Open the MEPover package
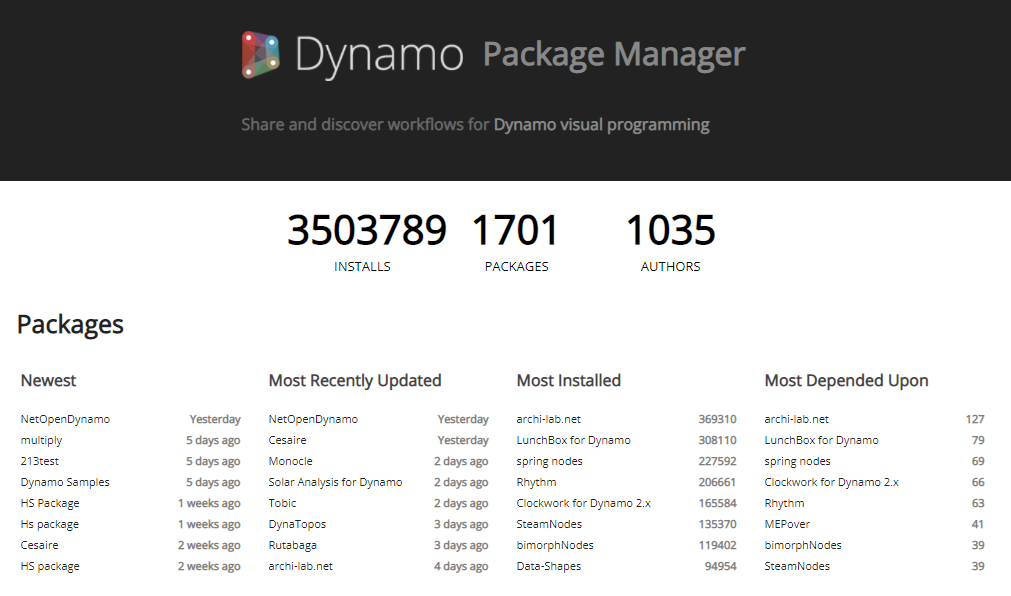 (787, 524)
